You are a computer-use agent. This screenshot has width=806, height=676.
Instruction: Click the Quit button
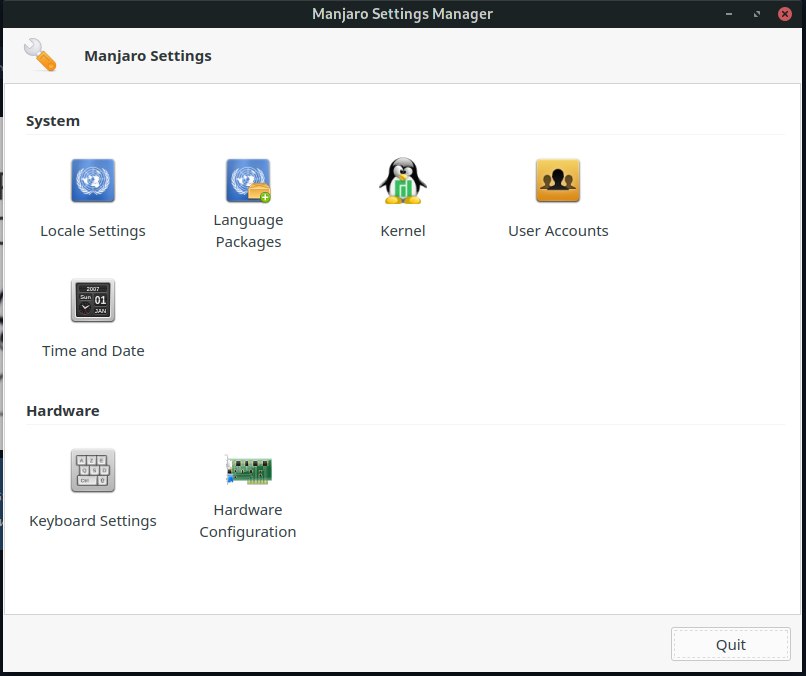pos(730,644)
